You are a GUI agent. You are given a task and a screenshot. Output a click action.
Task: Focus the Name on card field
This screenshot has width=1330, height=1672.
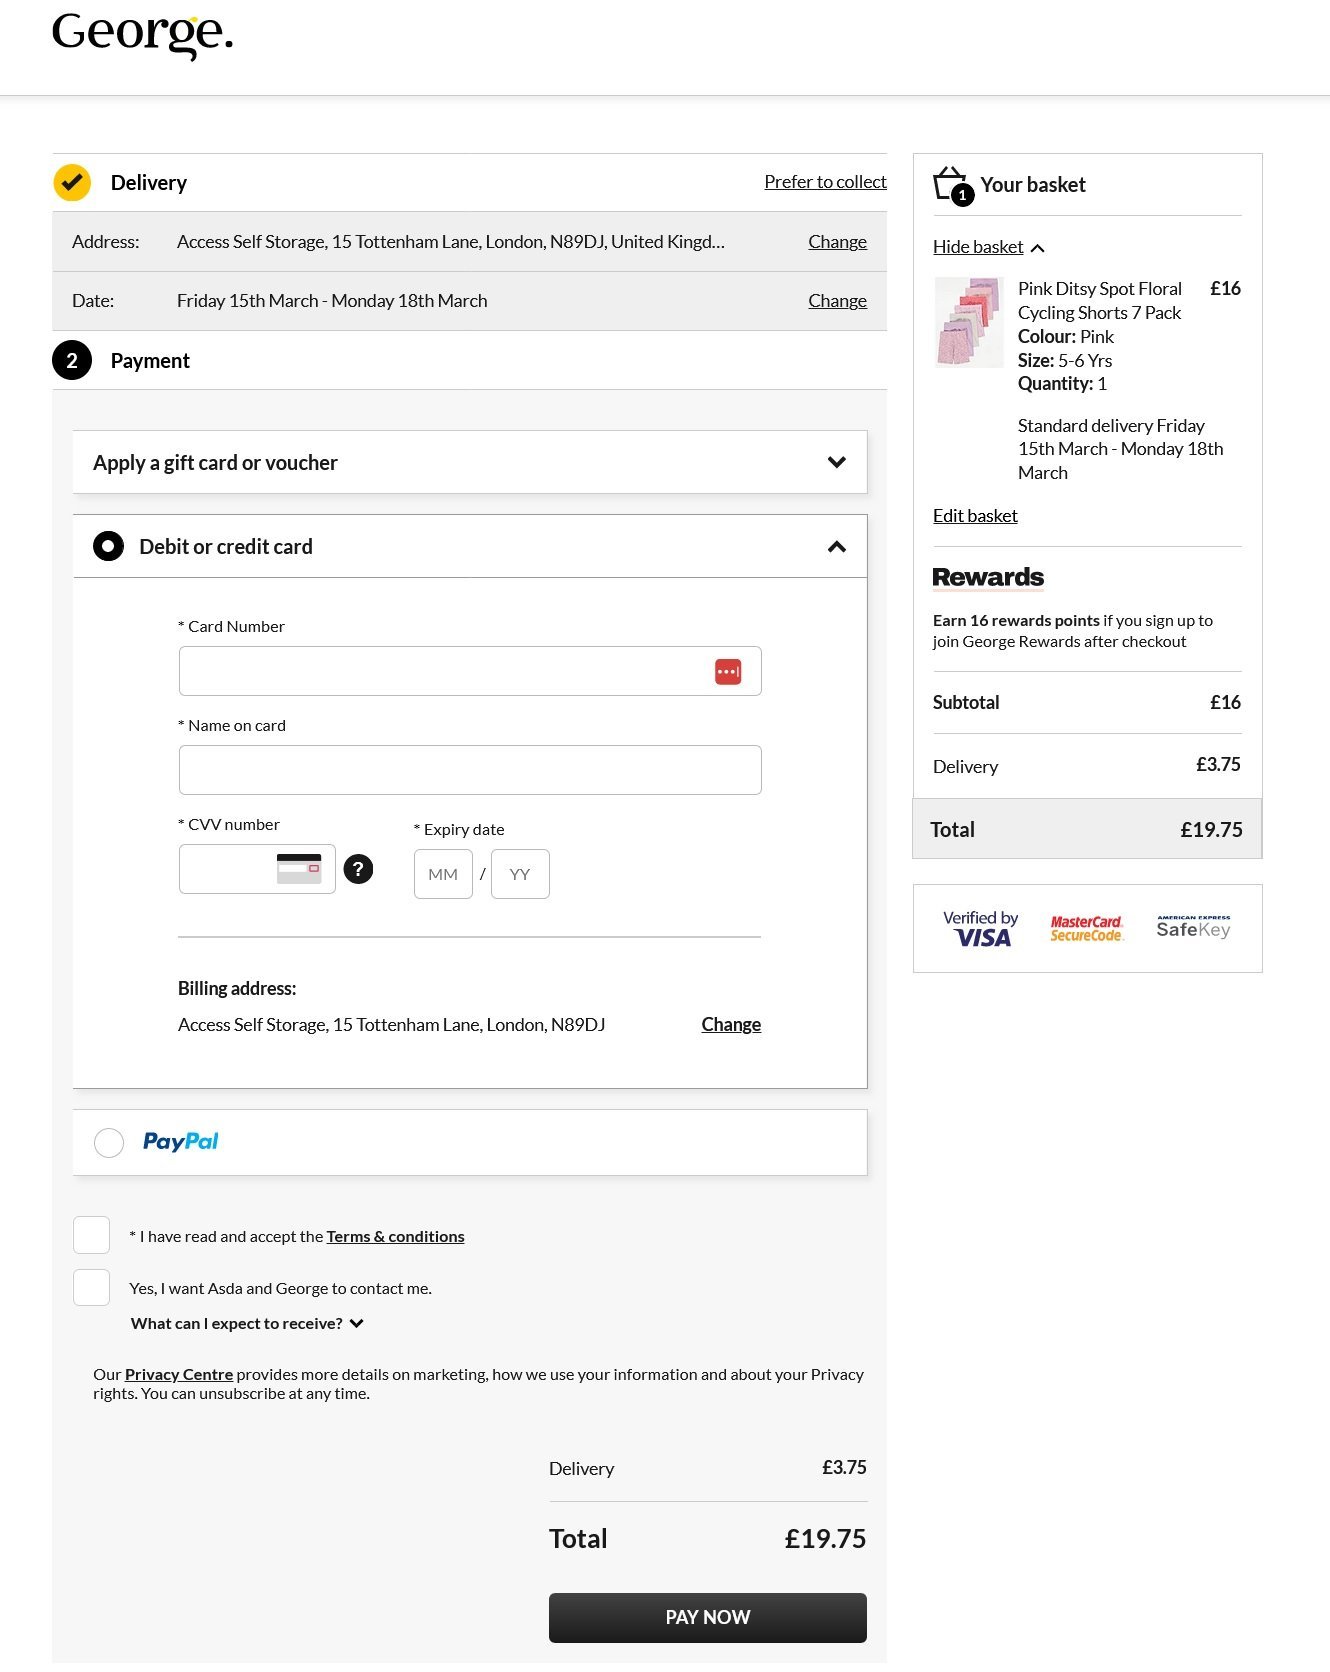click(470, 770)
